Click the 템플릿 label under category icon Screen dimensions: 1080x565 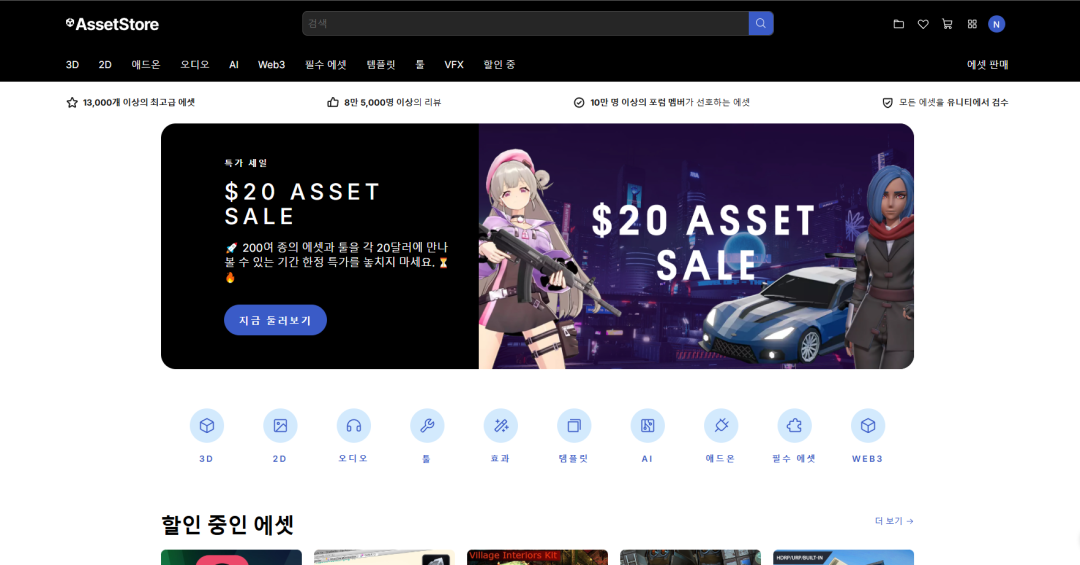click(574, 458)
